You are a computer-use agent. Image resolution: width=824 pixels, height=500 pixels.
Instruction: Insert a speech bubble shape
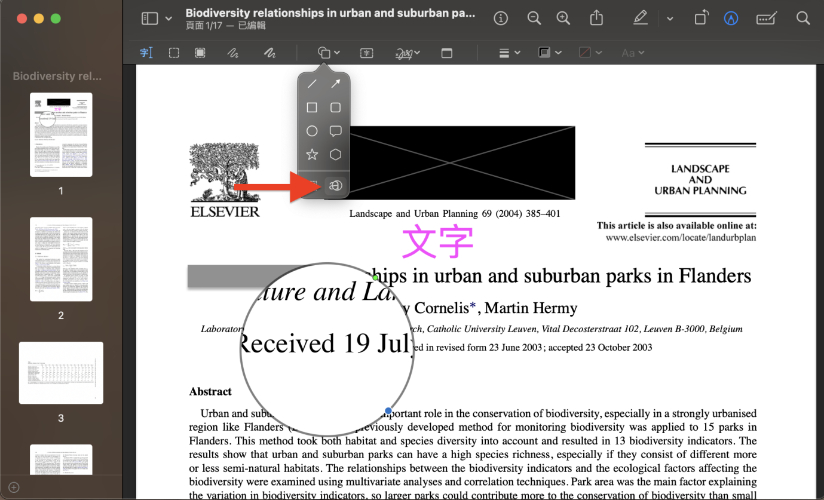tap(336, 131)
